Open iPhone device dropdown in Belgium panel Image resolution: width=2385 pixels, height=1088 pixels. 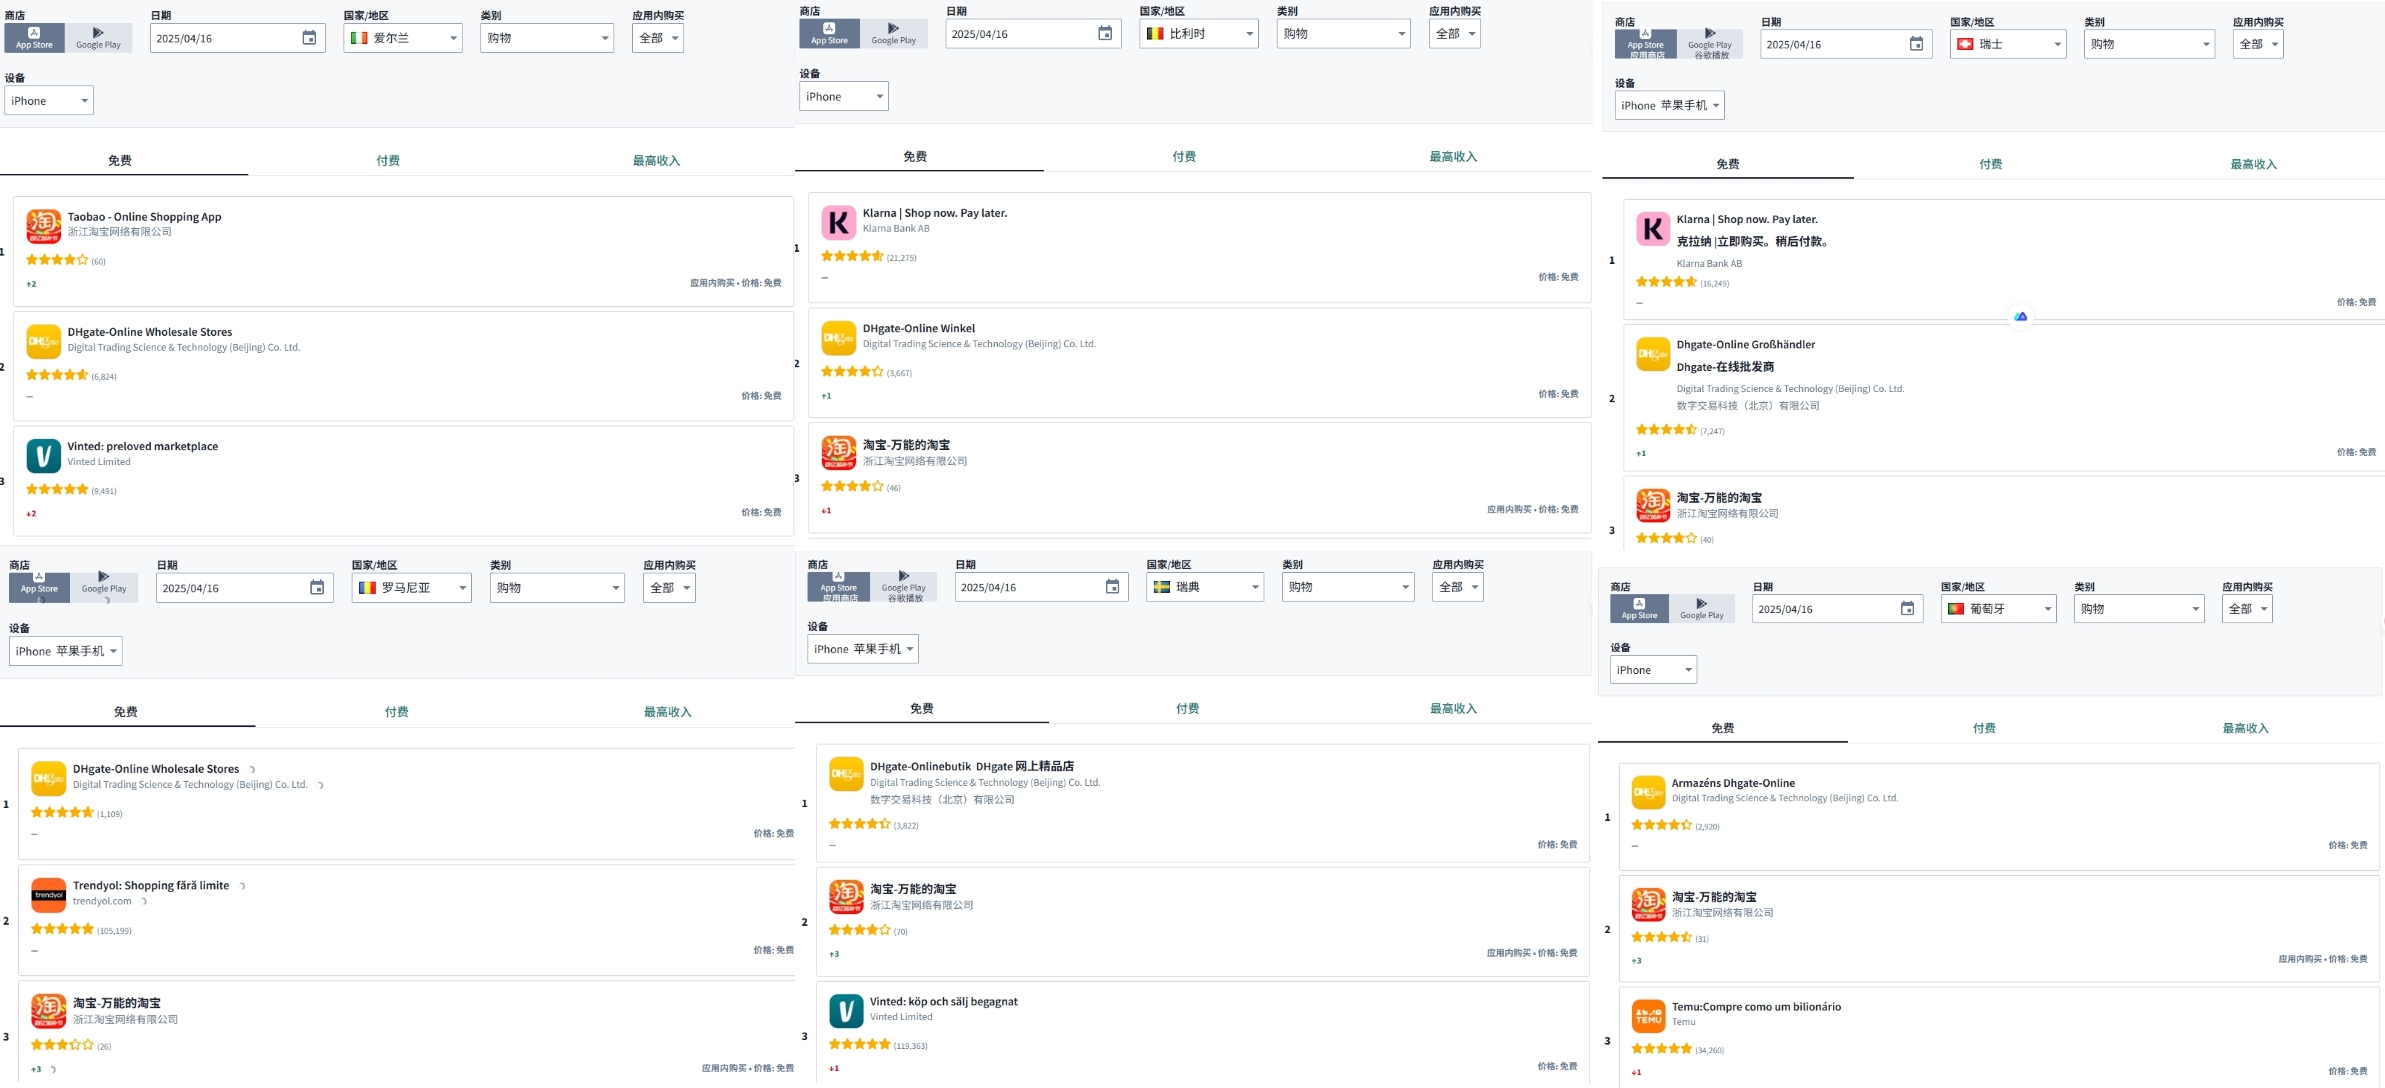point(844,97)
